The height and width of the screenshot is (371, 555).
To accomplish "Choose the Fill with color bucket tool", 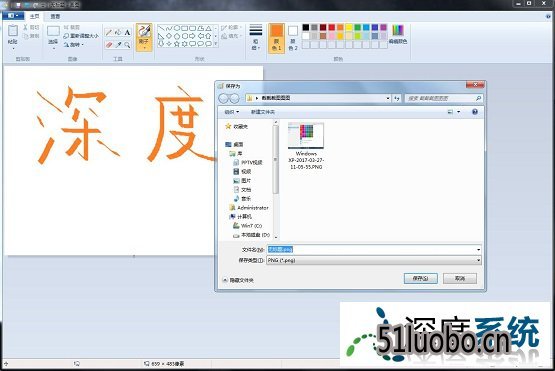I will 118,32.
